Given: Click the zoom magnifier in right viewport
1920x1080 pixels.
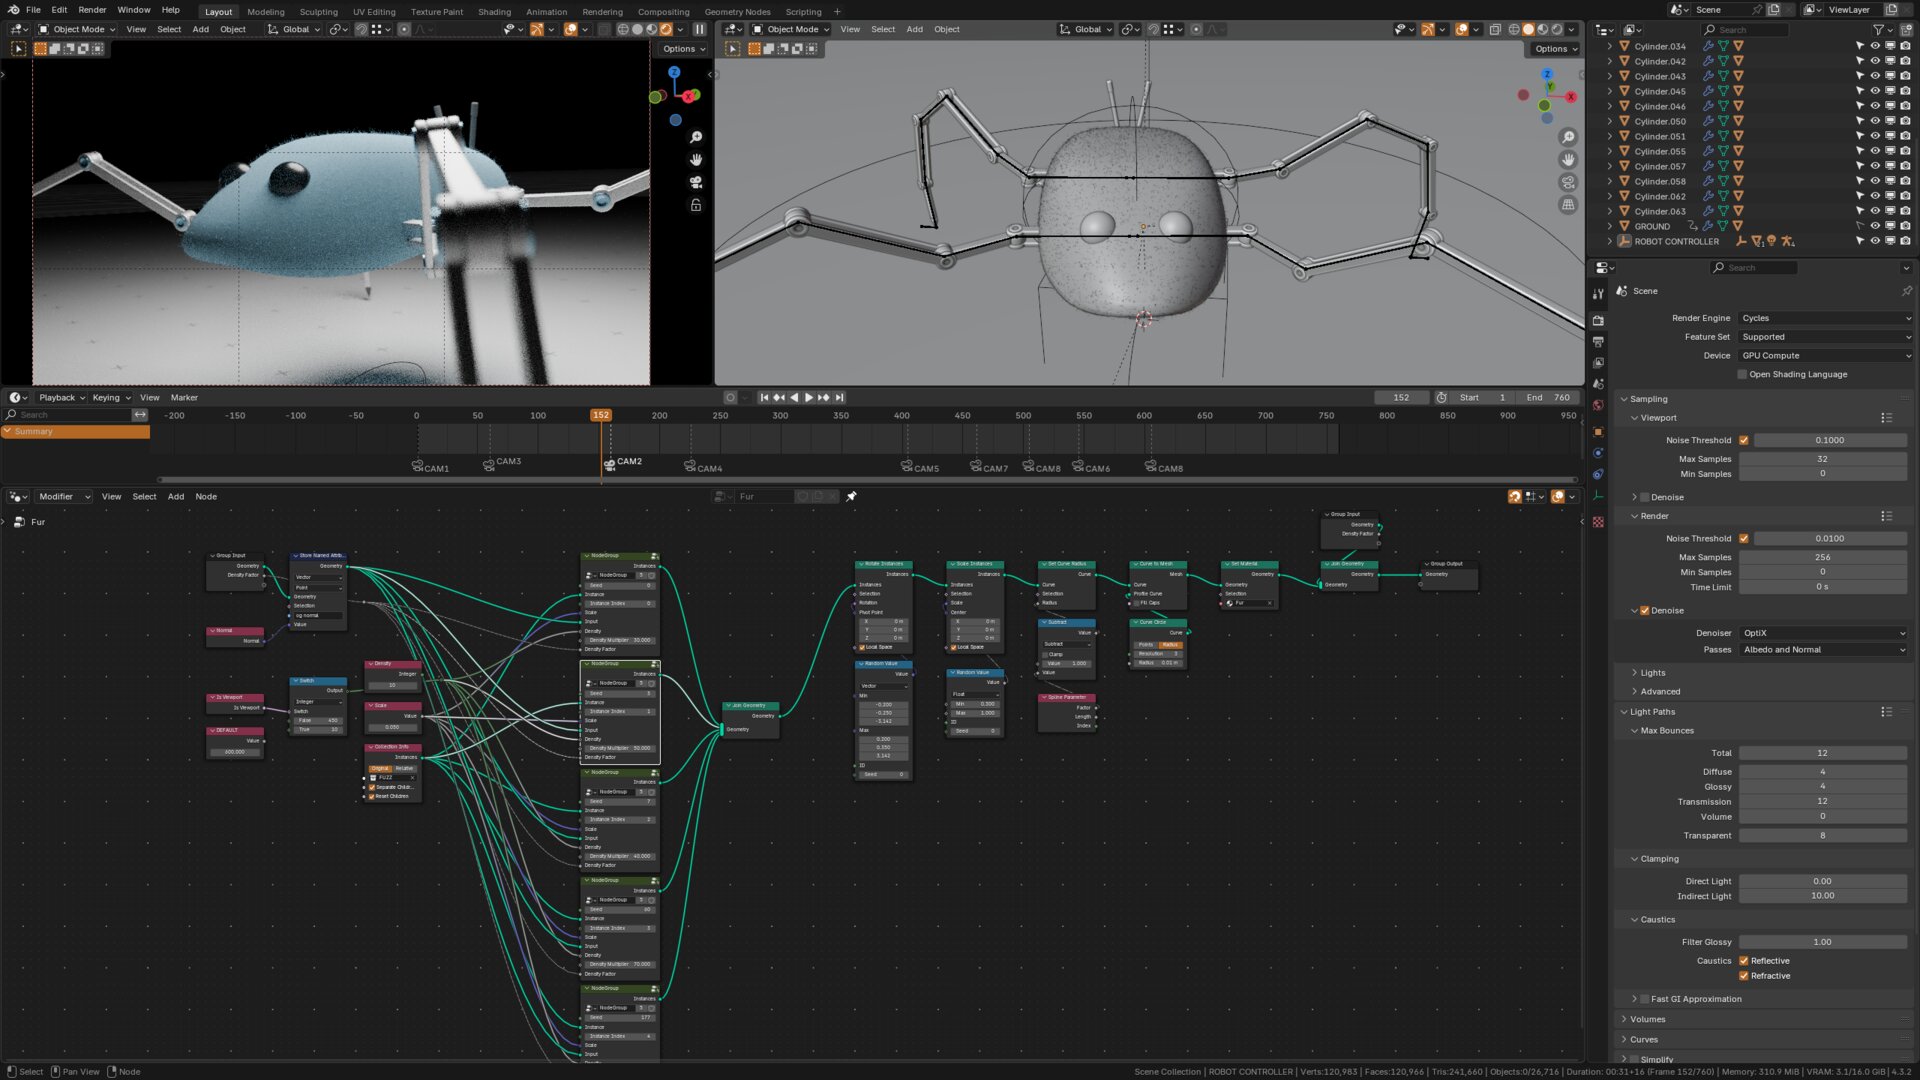Looking at the screenshot, I should pos(1568,137).
